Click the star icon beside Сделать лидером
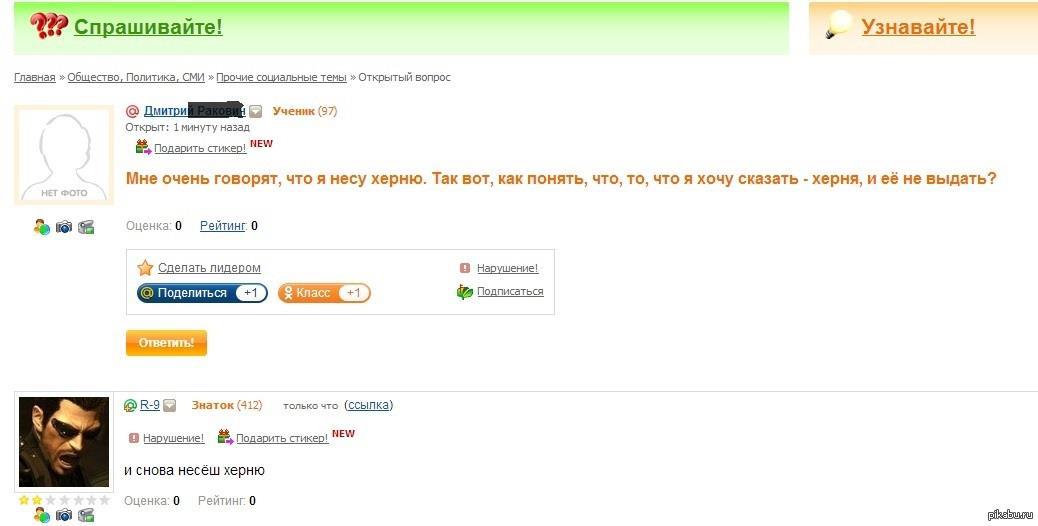1038x526 pixels. 145,268
